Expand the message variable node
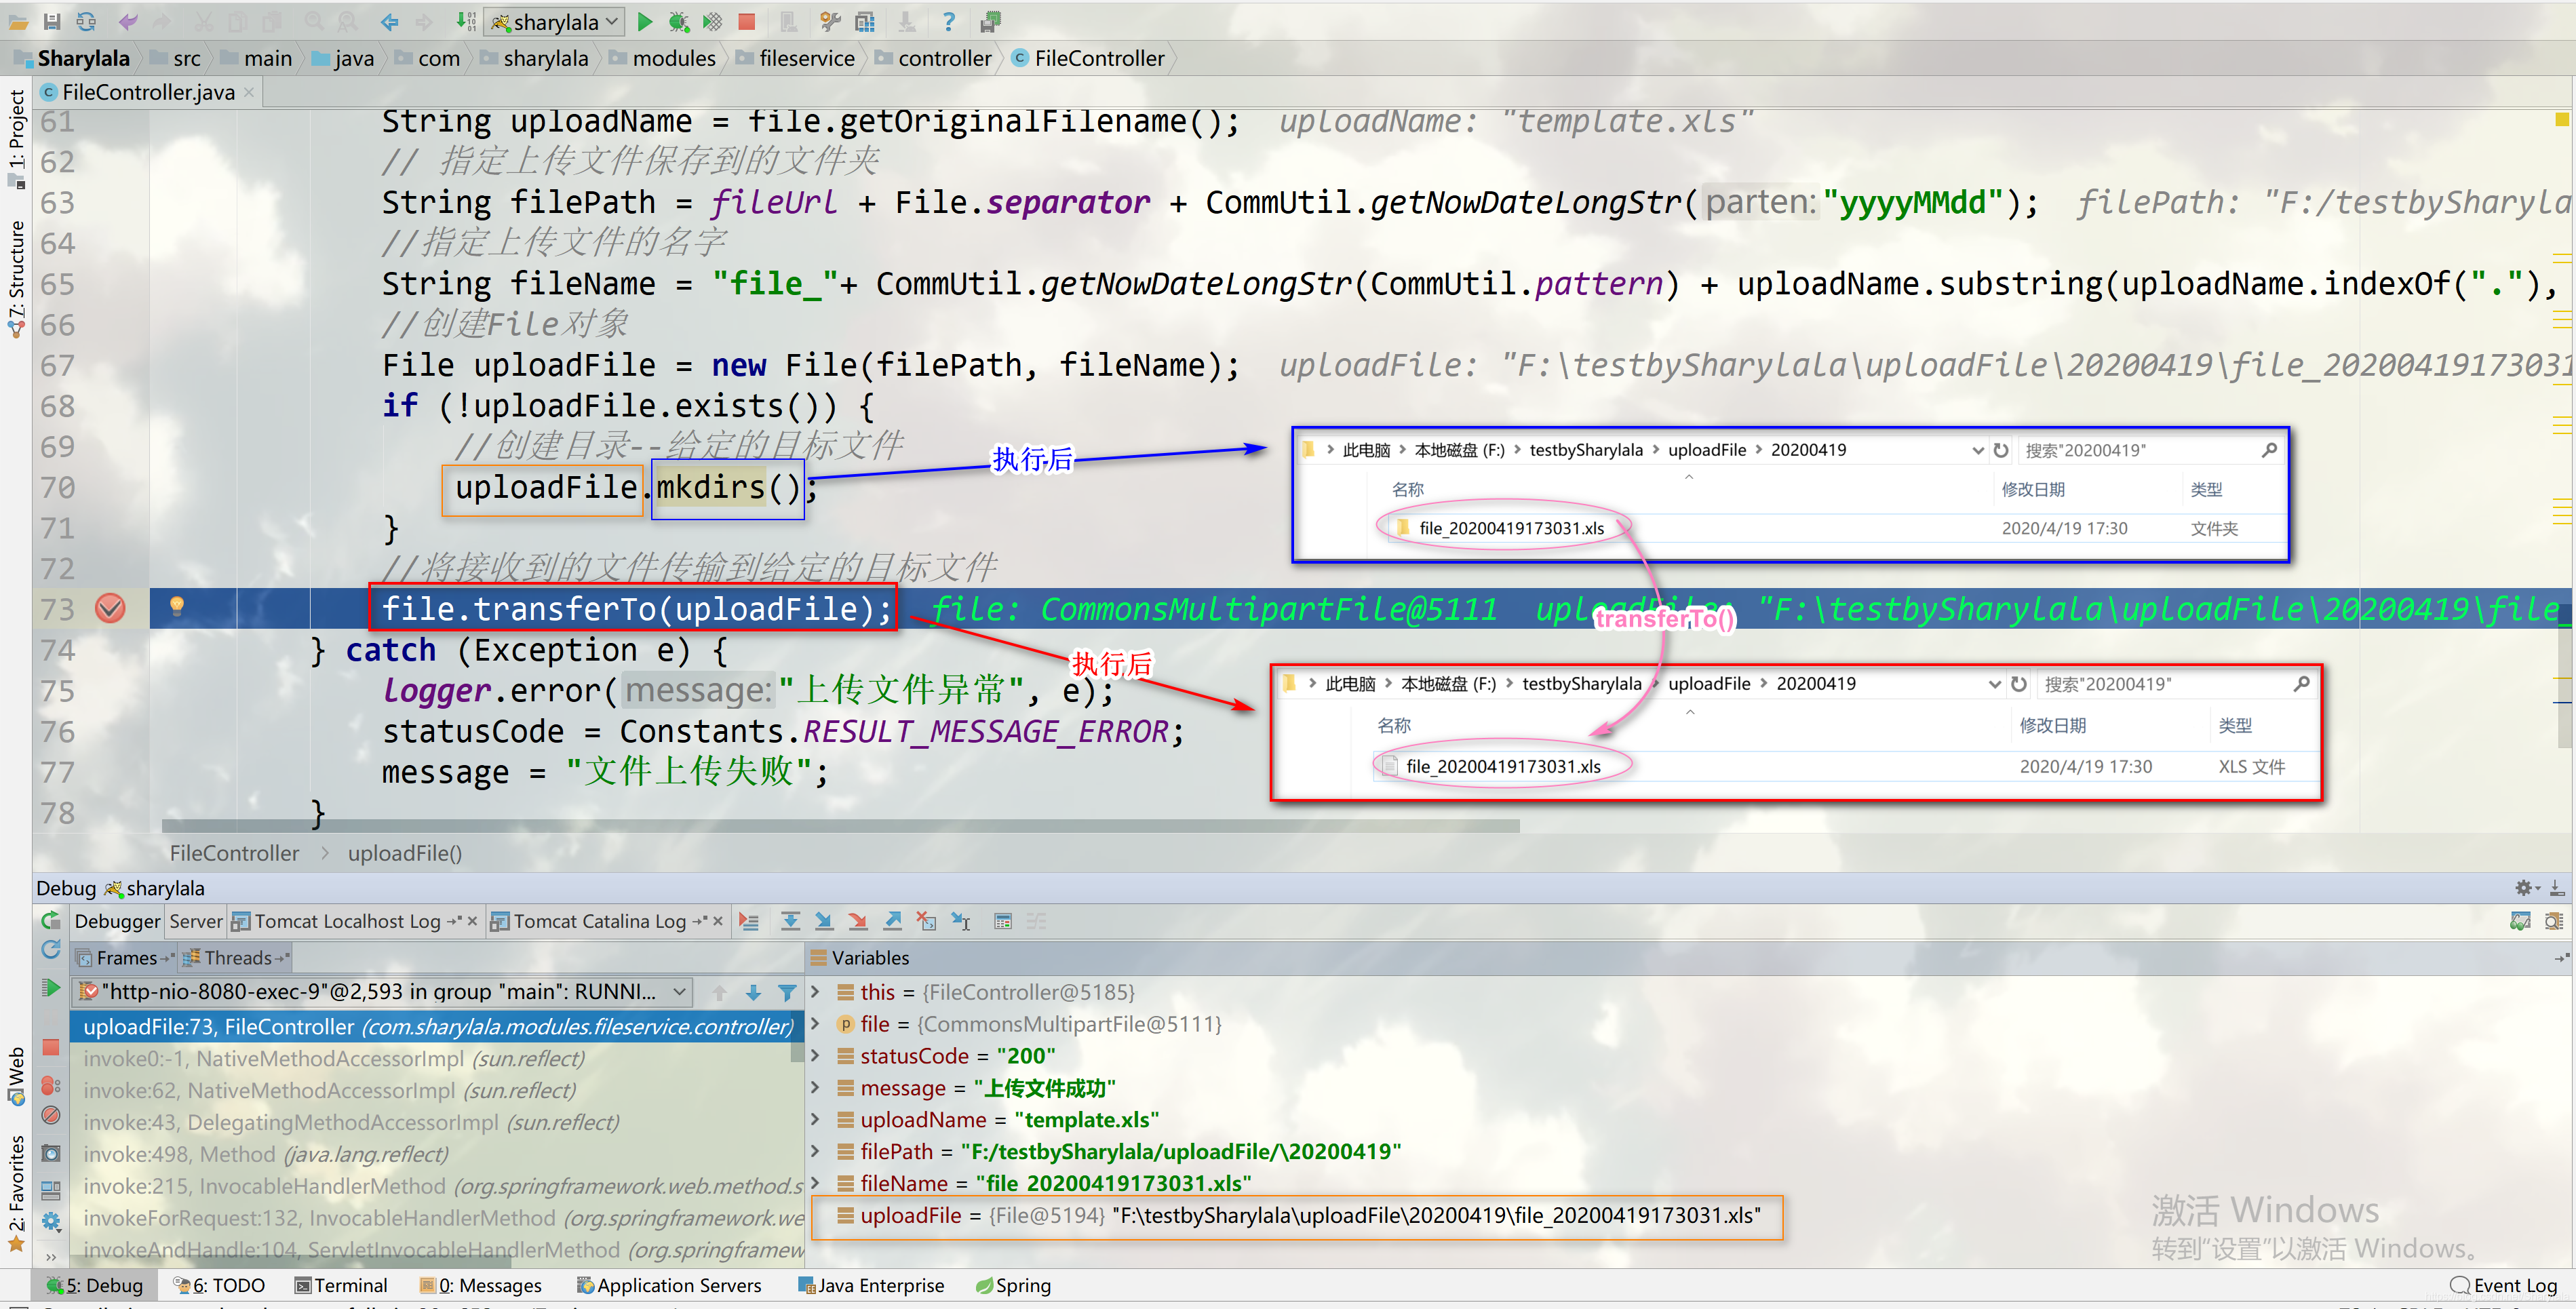Screen dimensions: 2576x1309 click(x=816, y=1088)
